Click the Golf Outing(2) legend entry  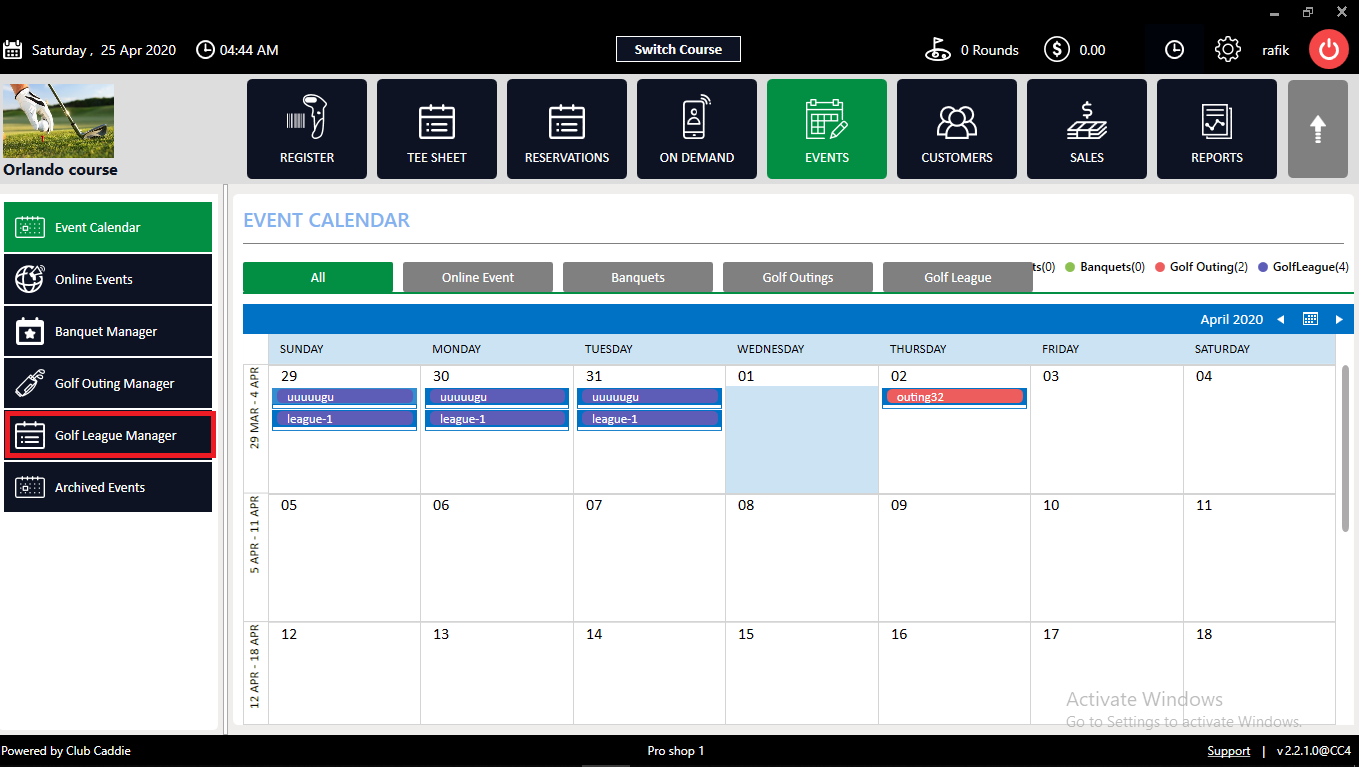coord(1201,267)
